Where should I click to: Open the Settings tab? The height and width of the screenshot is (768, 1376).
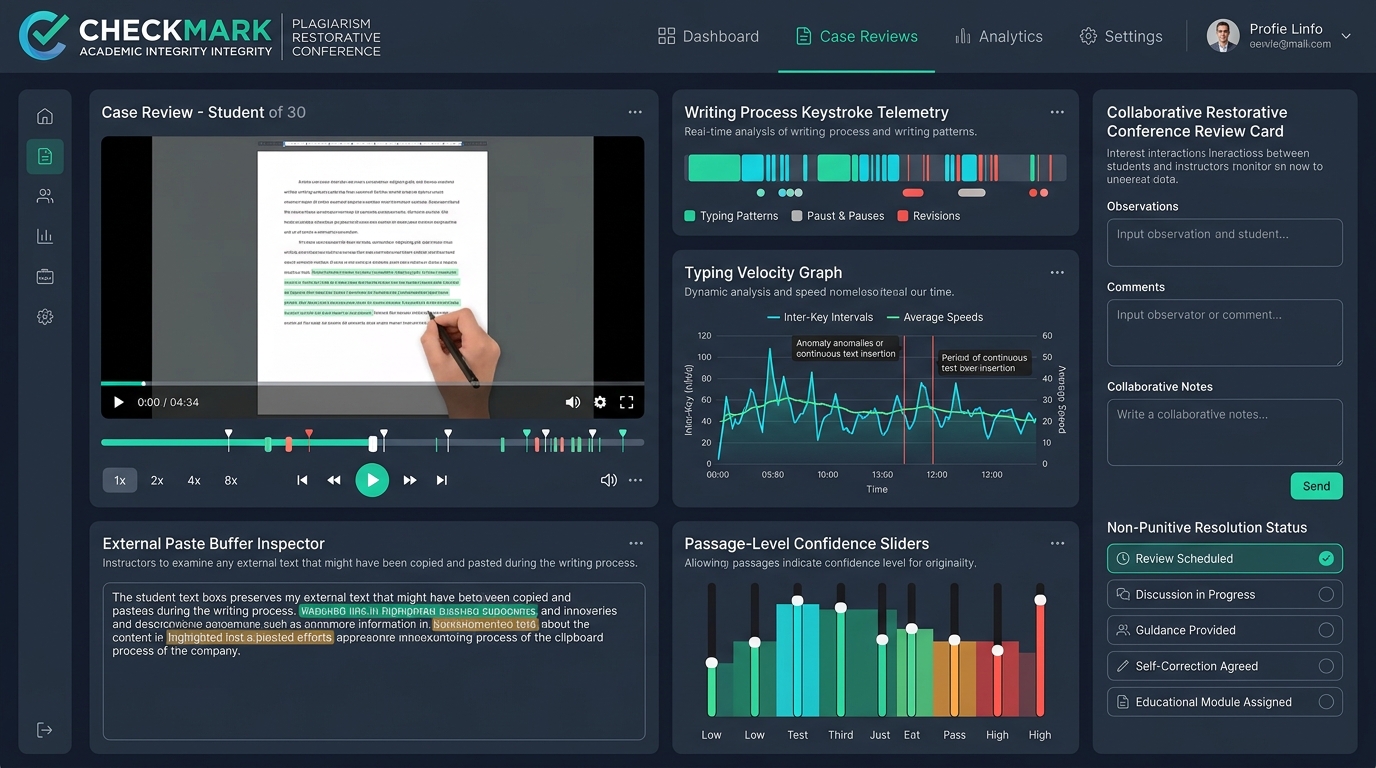click(x=1121, y=36)
